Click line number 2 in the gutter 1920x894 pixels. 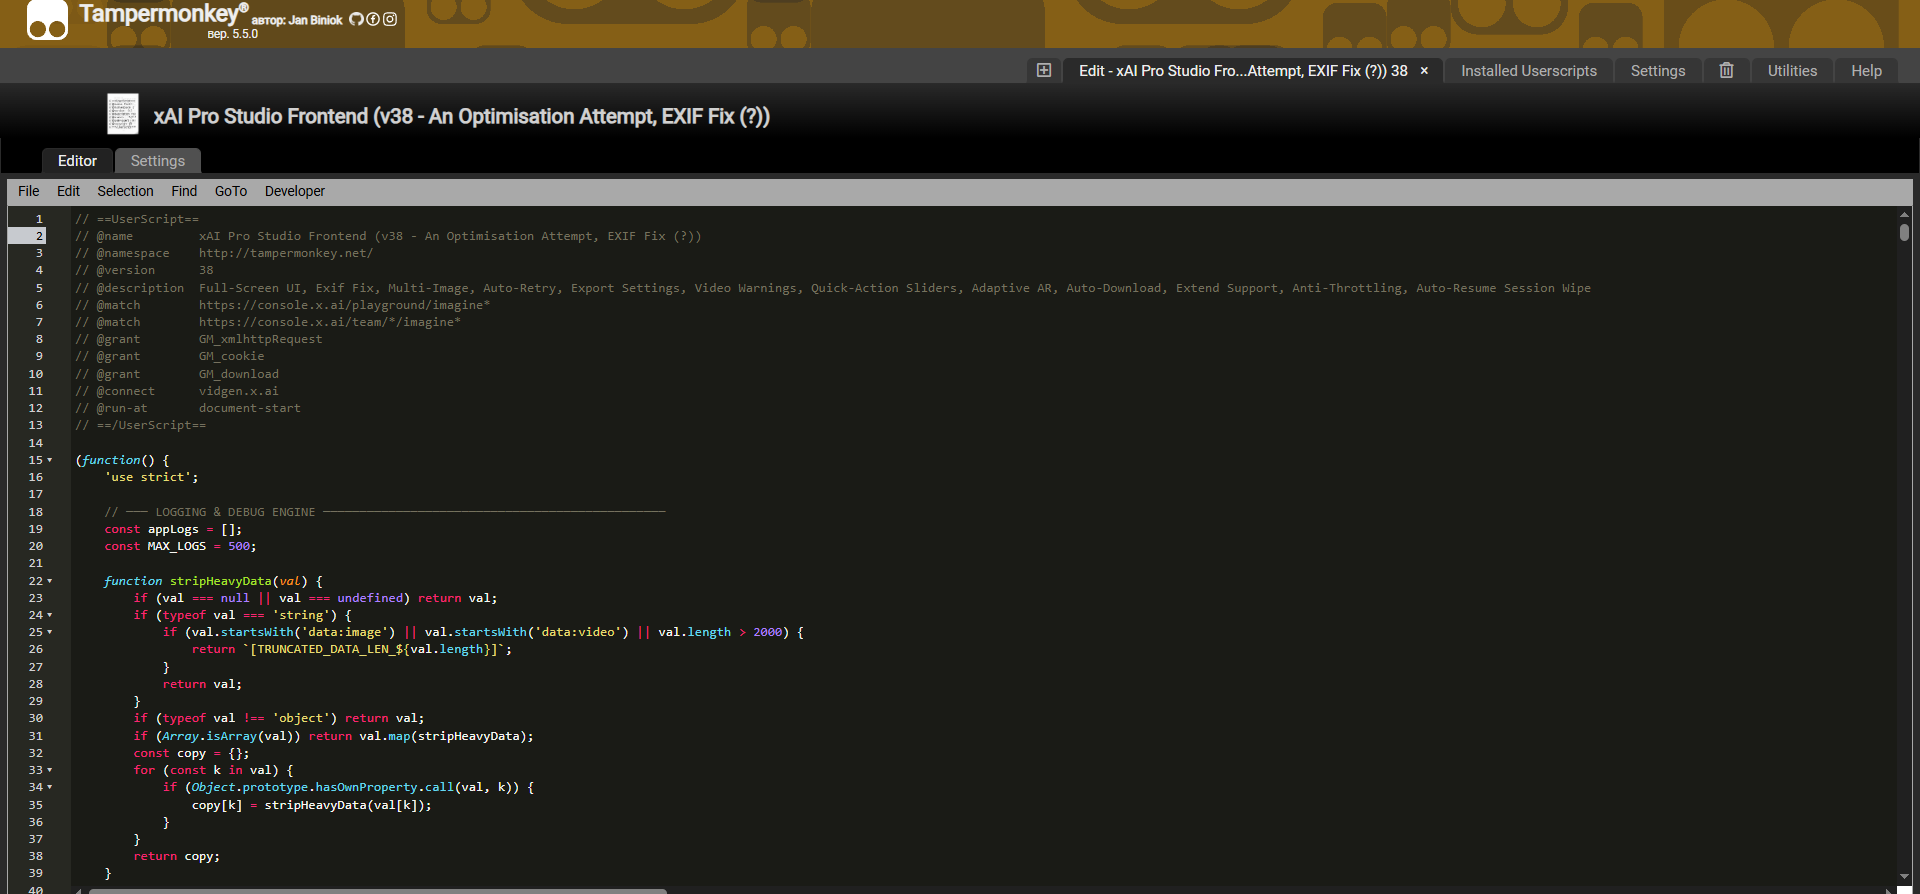click(40, 236)
